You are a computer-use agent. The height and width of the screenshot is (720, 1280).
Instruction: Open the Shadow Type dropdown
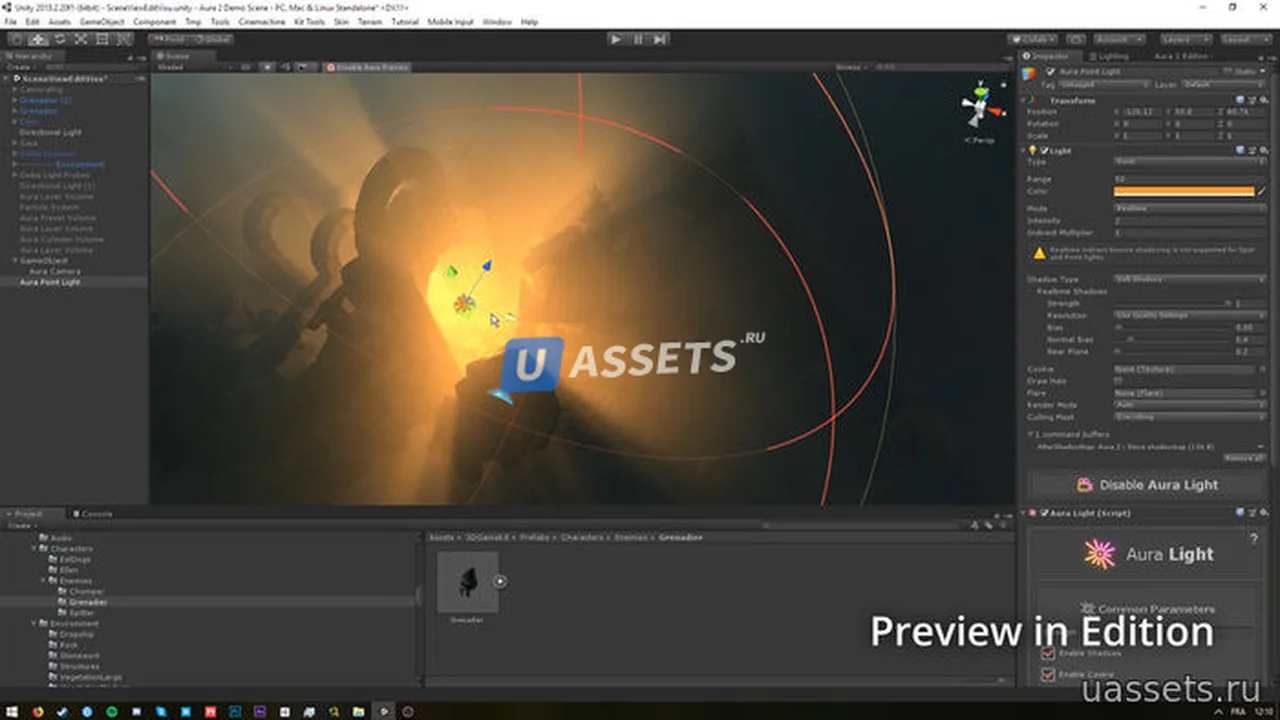pos(1190,279)
